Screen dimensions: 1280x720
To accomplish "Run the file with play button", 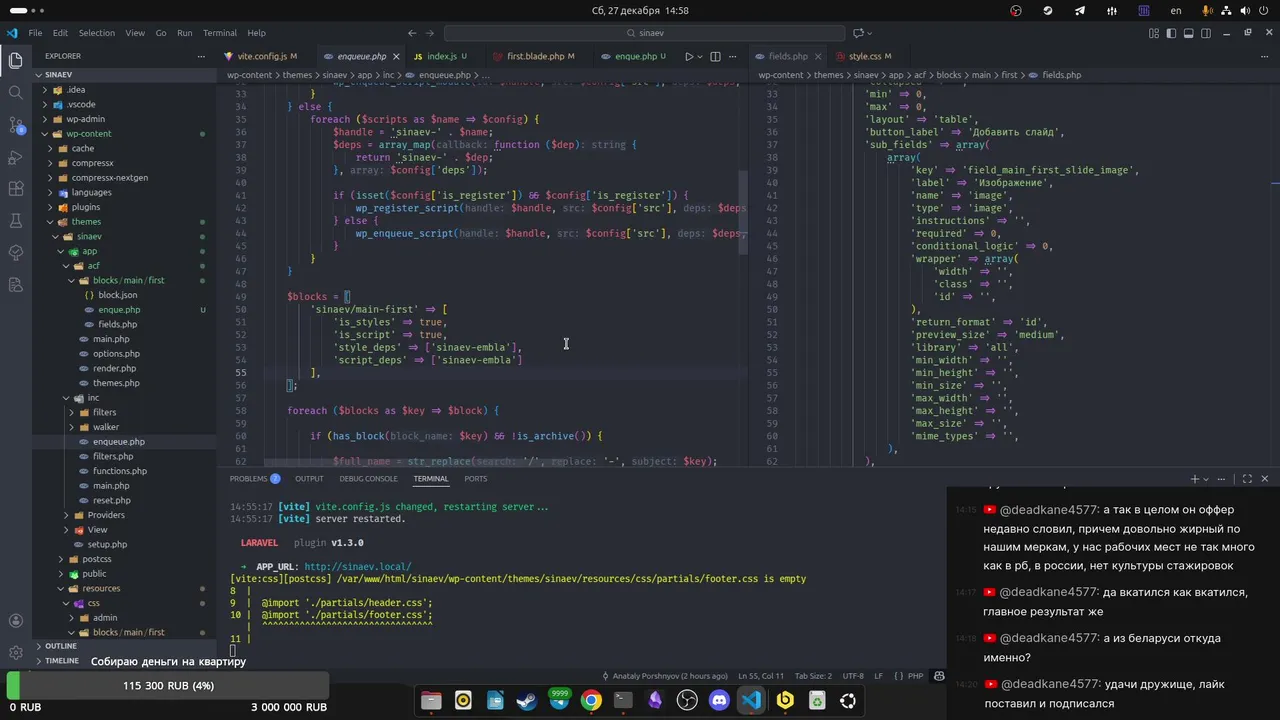I will [x=688, y=56].
